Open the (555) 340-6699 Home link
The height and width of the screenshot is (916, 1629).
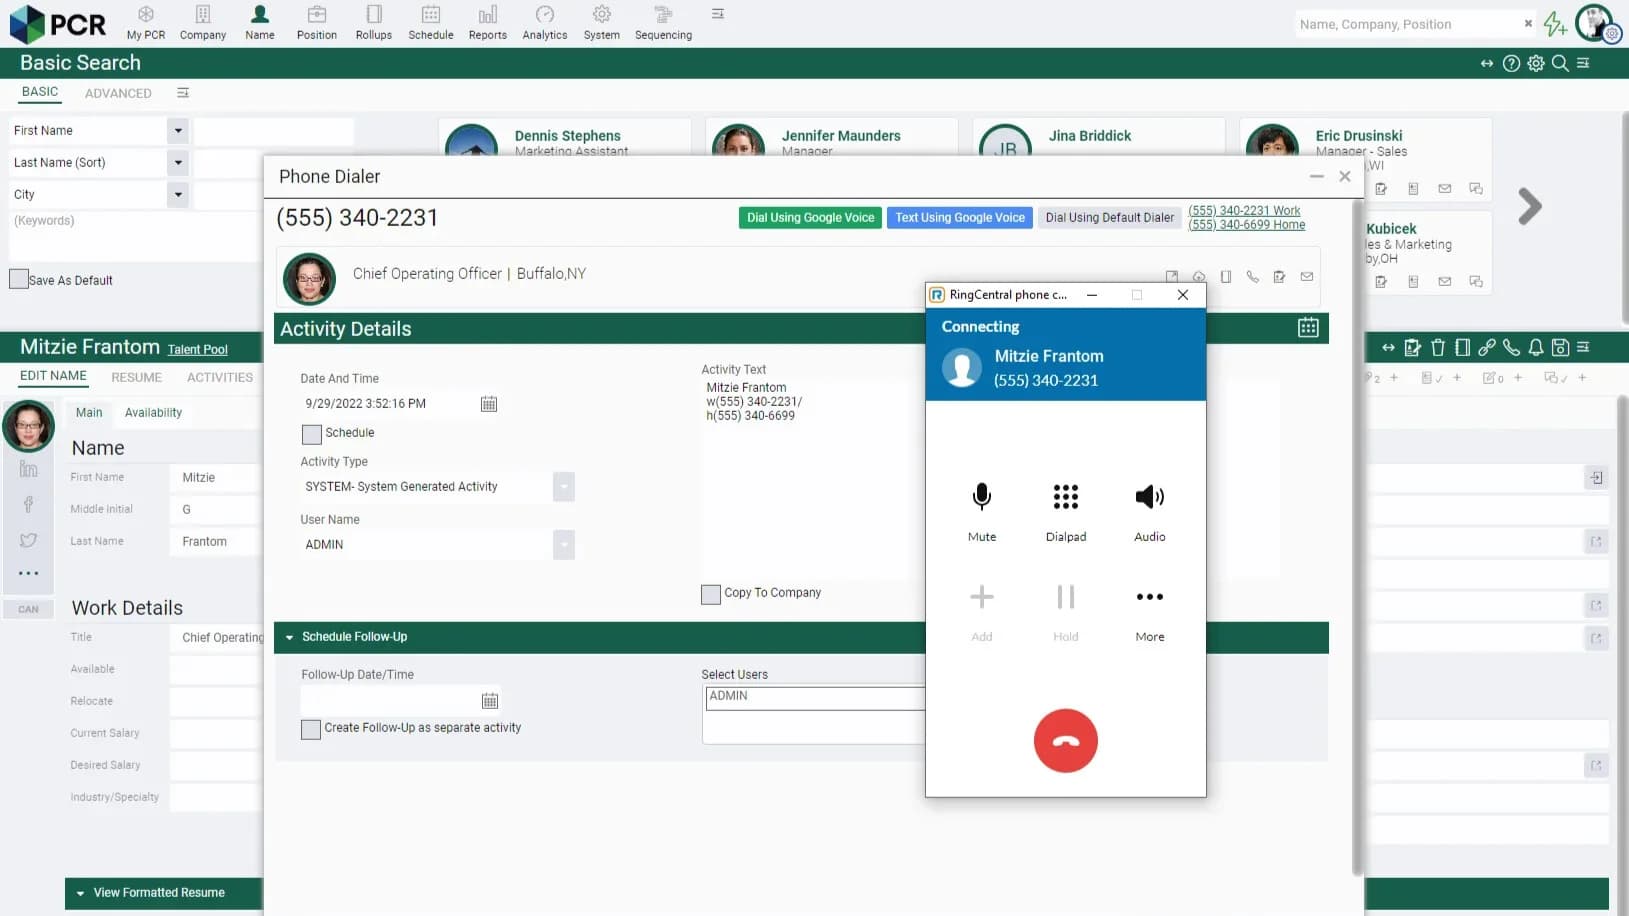tap(1246, 224)
